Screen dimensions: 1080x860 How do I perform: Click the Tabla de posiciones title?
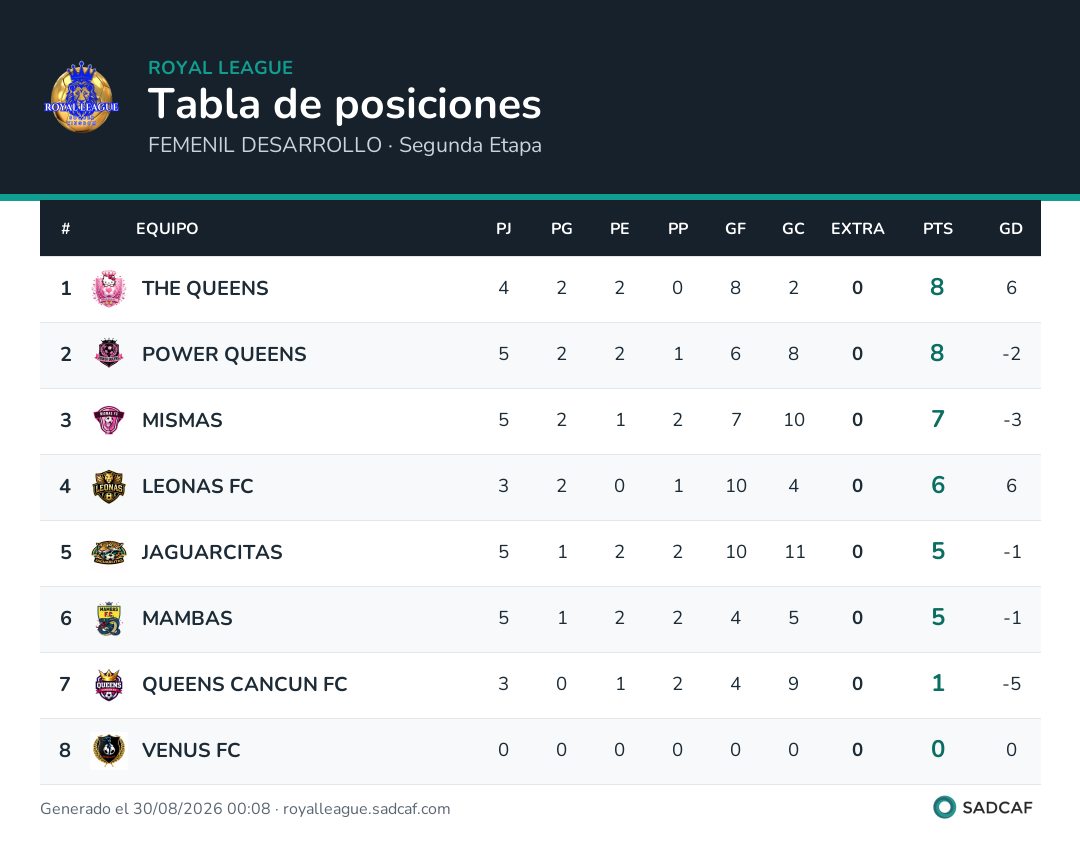344,104
